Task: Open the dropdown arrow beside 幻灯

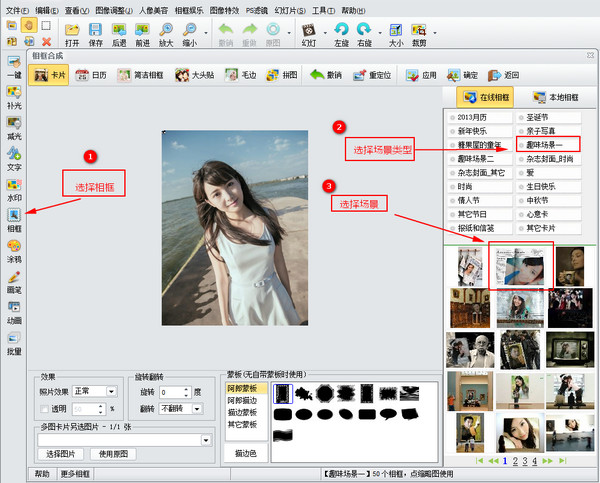Action: [325, 33]
